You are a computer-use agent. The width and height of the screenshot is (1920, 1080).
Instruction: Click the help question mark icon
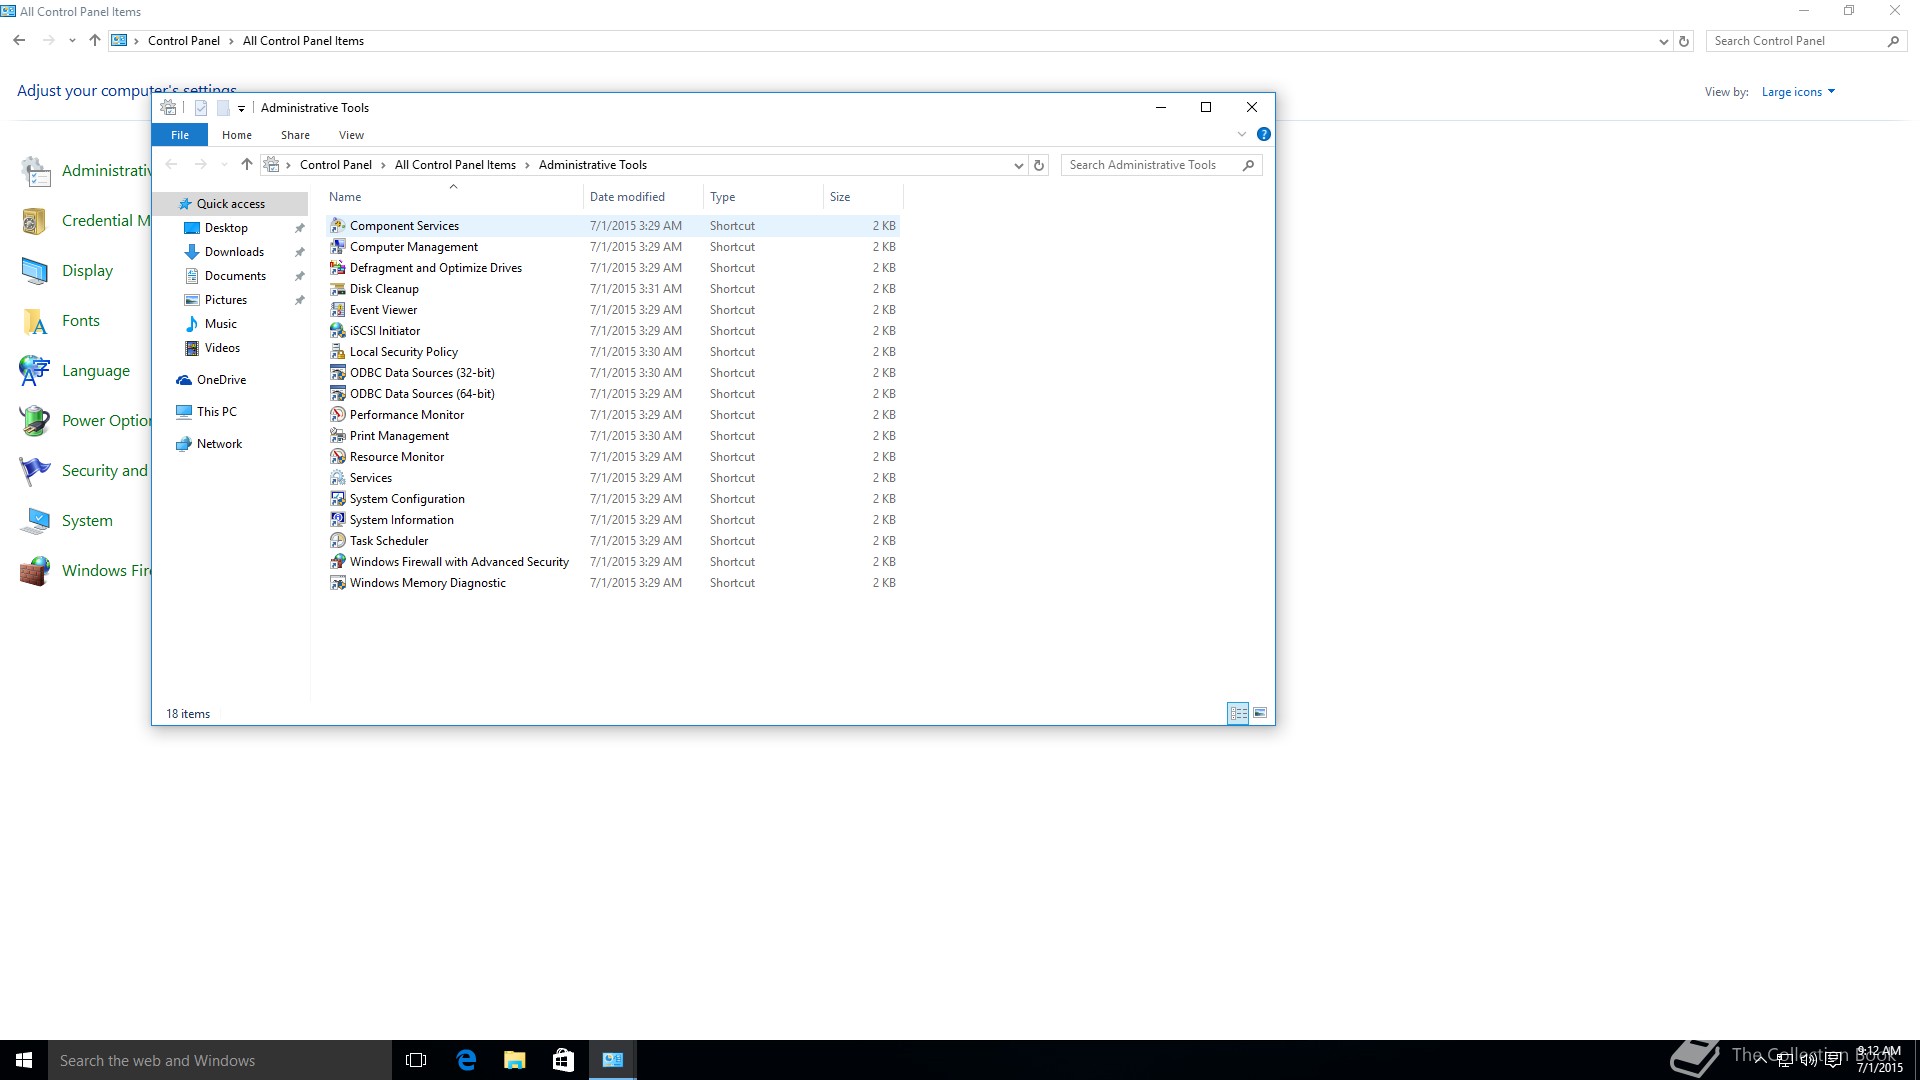1263,134
